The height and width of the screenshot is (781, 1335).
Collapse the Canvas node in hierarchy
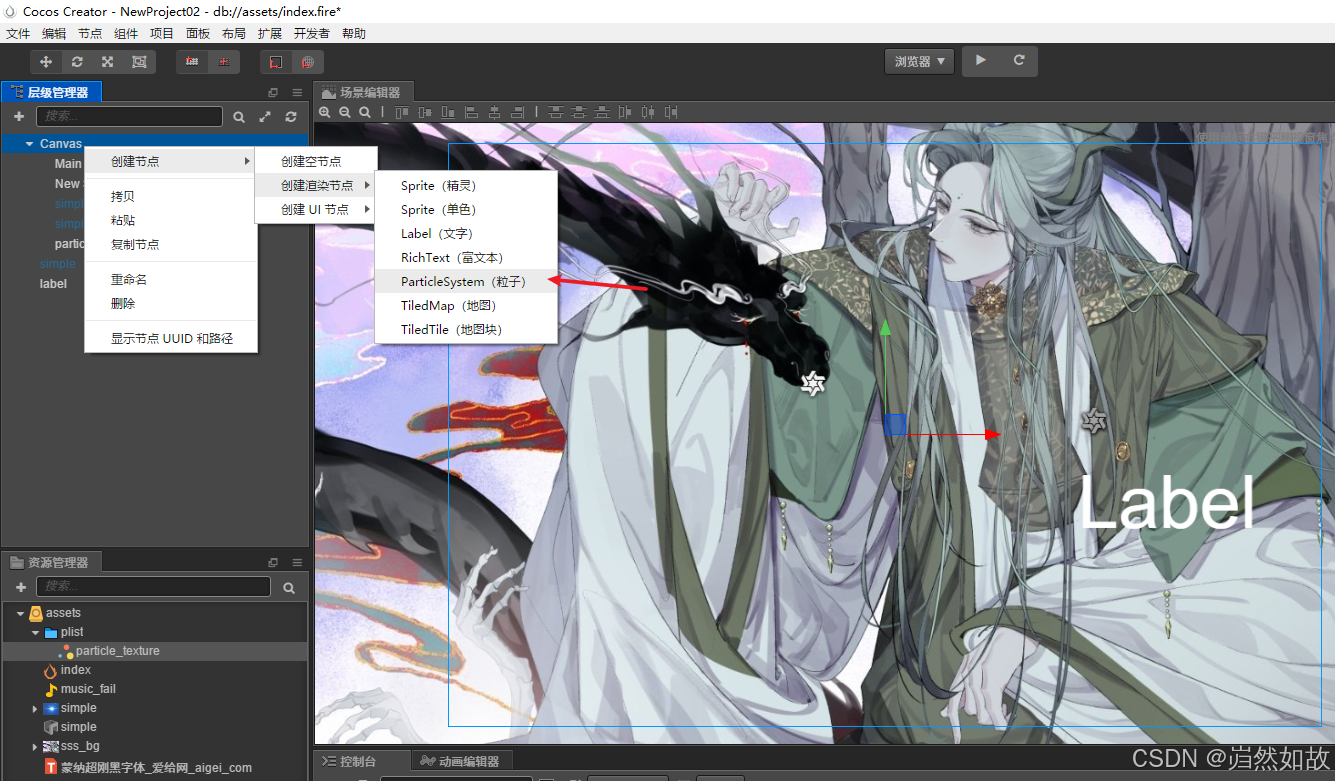(x=30, y=144)
